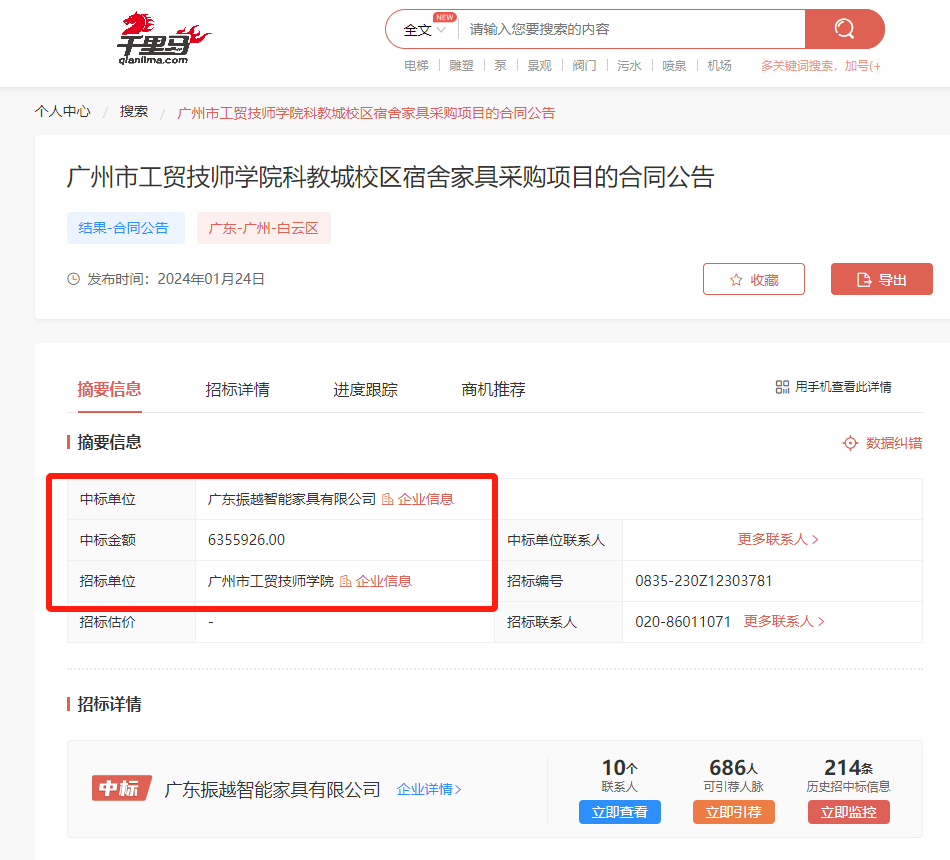Expand 更多联系人 next to 020-86011071
Image resolution: width=950 pixels, height=860 pixels.
(784, 621)
